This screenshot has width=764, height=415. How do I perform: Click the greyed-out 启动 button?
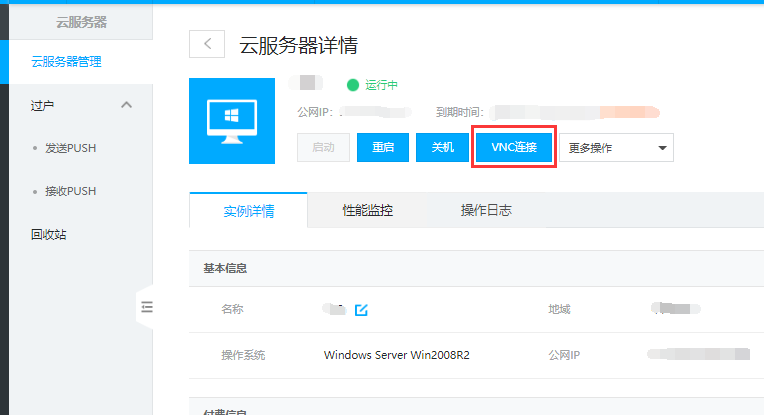(x=323, y=147)
